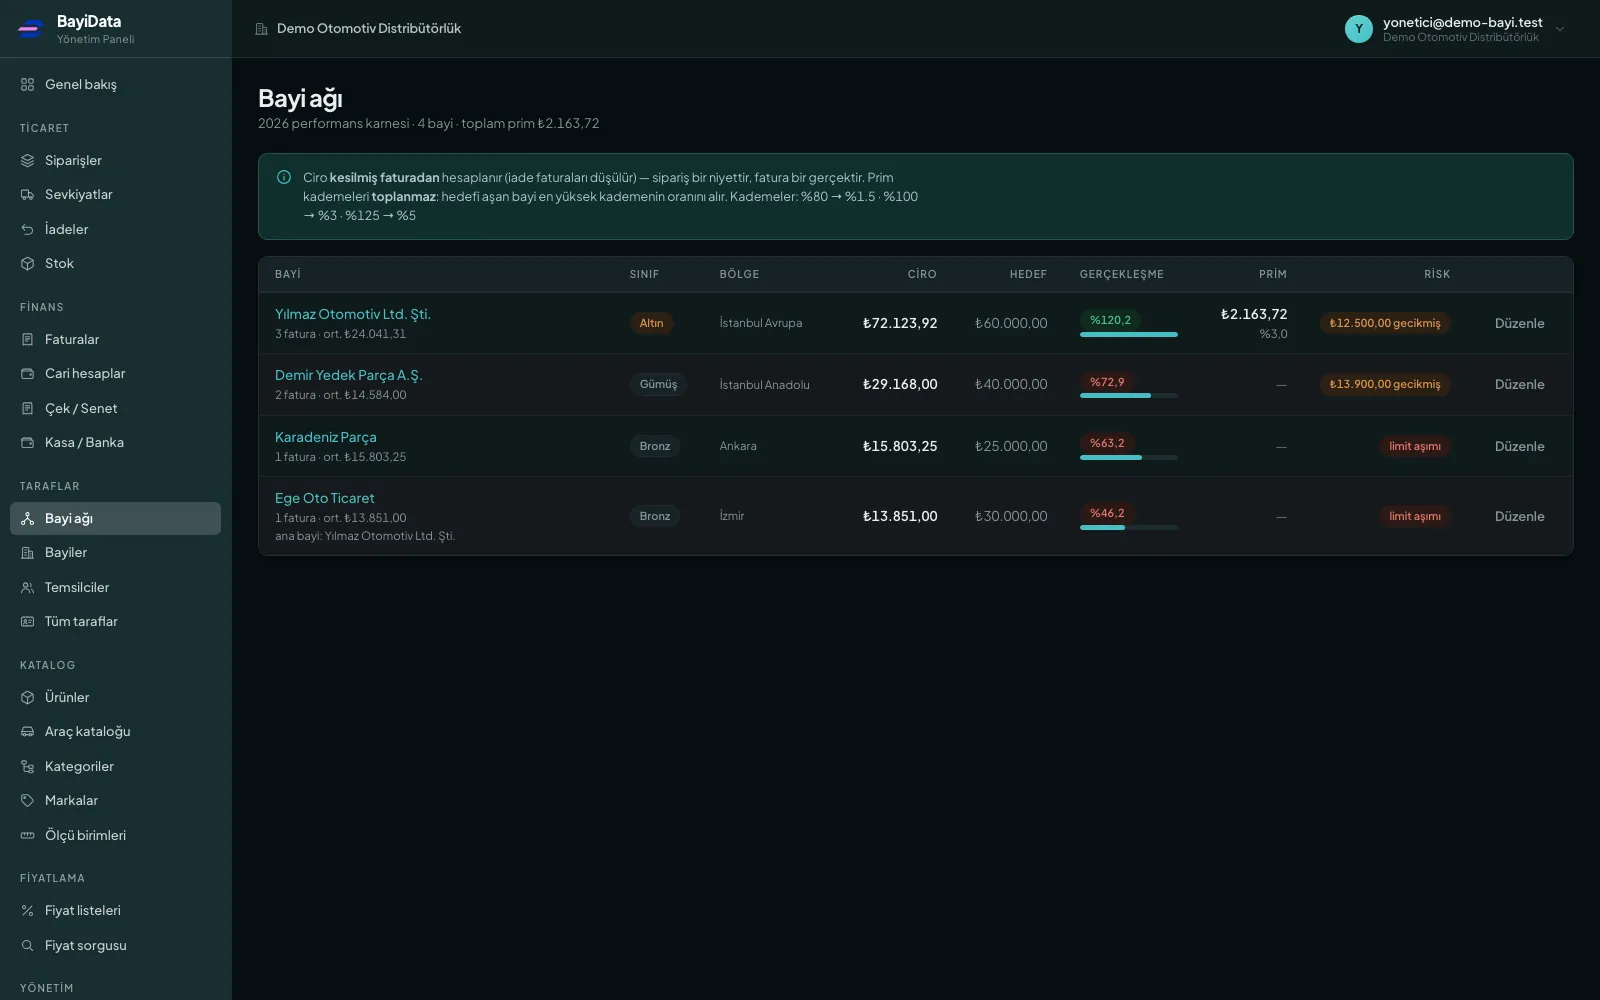This screenshot has height=1000, width=1600.
Task: Click Düzenle for Demir Yedek Parça row
Action: [1519, 384]
